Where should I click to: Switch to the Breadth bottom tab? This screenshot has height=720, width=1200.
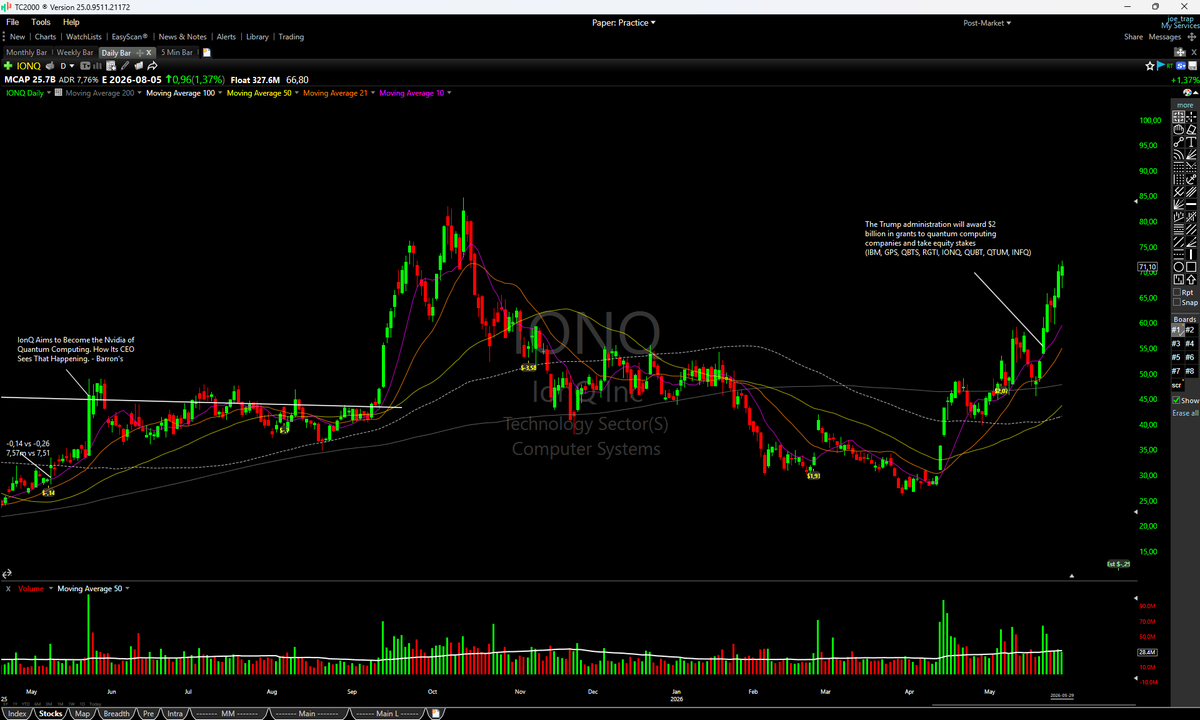click(117, 713)
